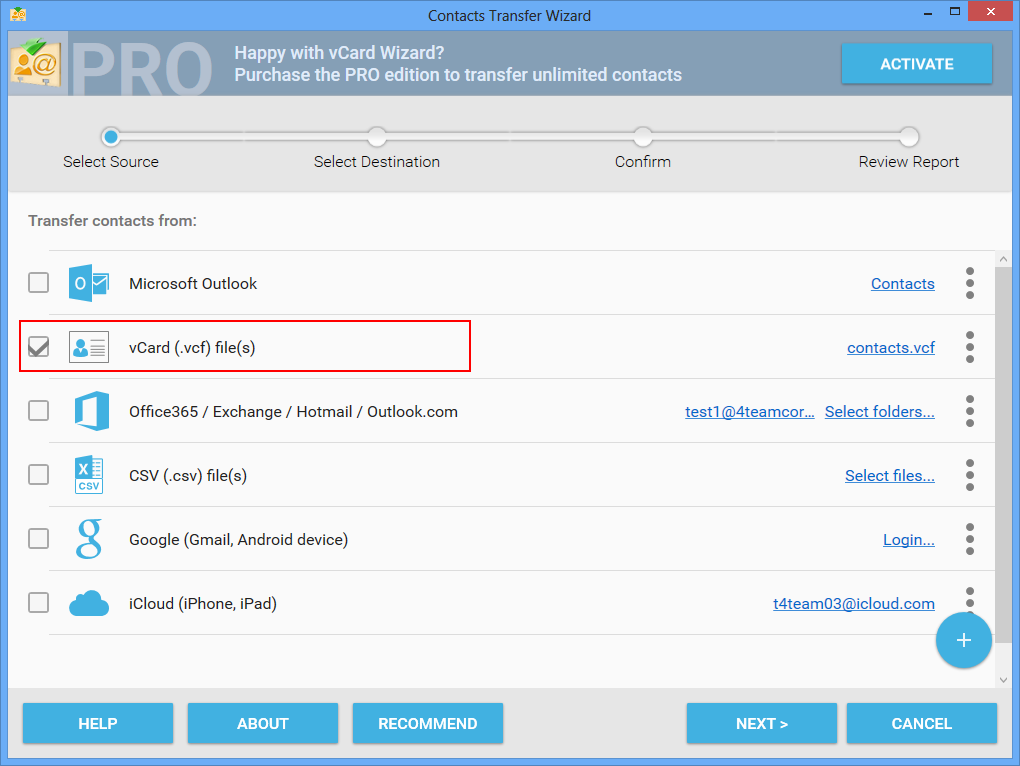This screenshot has width=1020, height=766.
Task: Check the CSV (.csv) file(s) checkbox
Action: click(38, 475)
